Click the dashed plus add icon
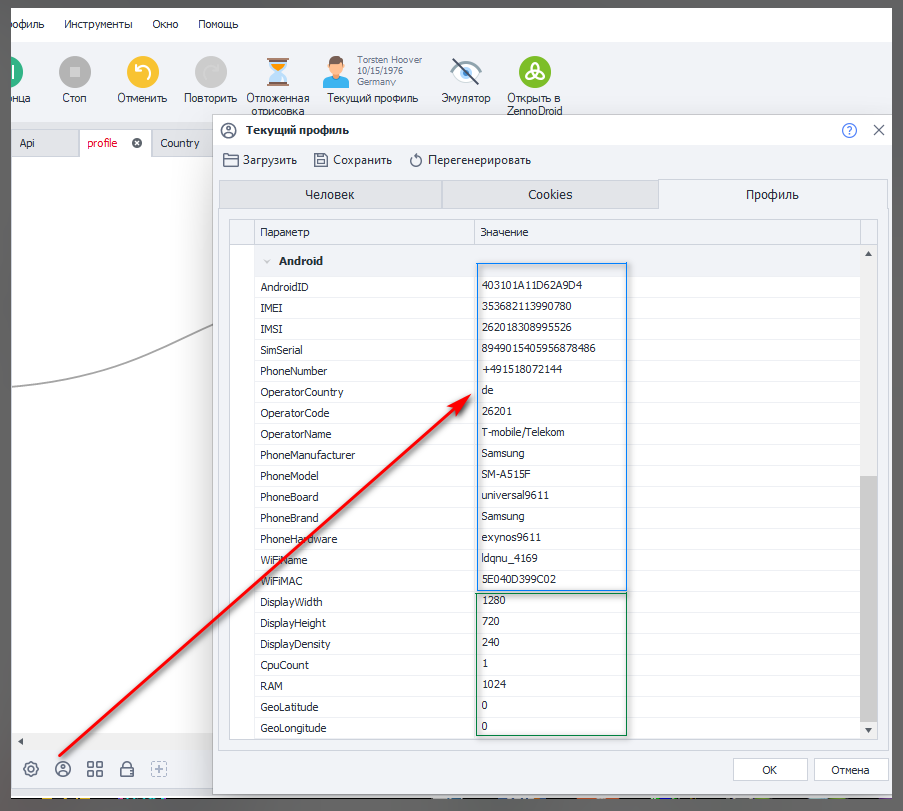 tap(159, 769)
